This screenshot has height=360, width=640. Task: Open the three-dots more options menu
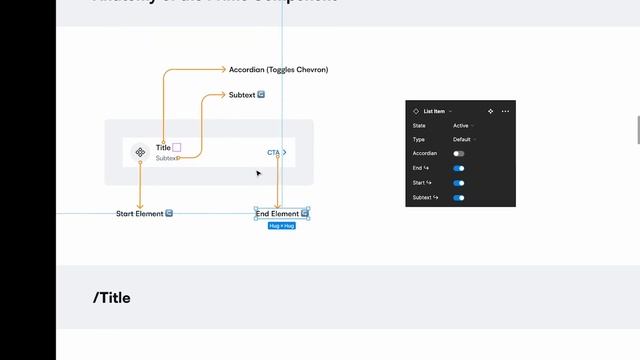(x=505, y=111)
